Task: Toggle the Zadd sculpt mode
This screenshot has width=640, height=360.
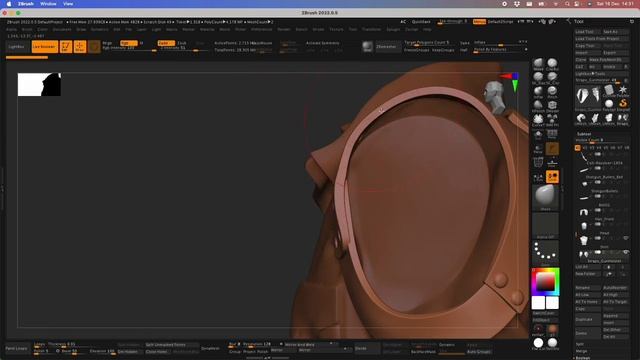Action: [166, 43]
